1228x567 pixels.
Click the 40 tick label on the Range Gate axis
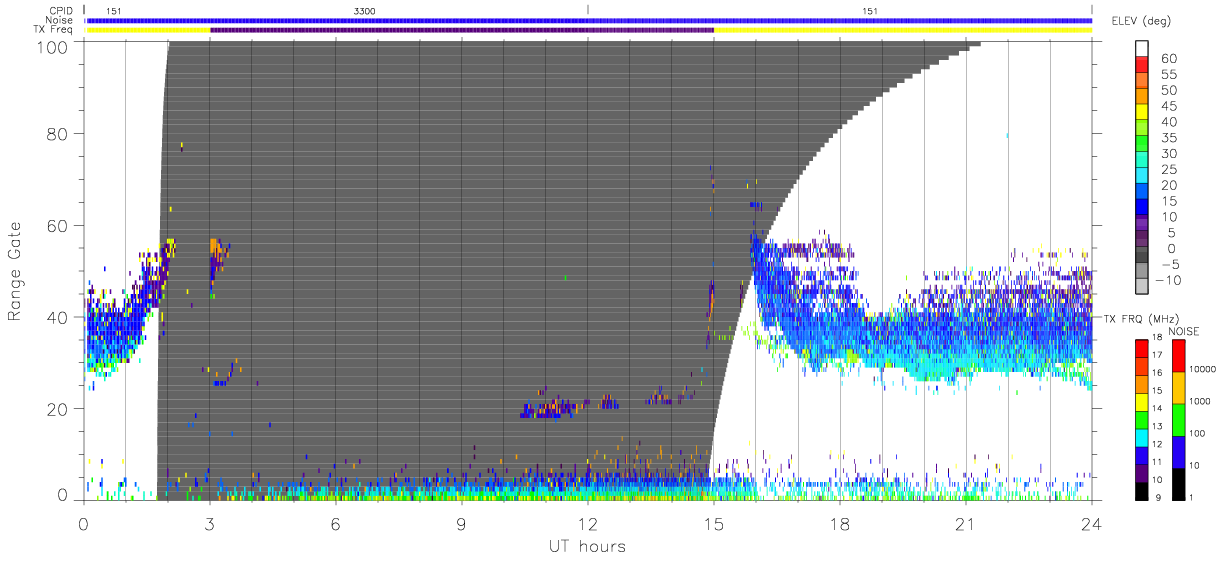click(57, 317)
